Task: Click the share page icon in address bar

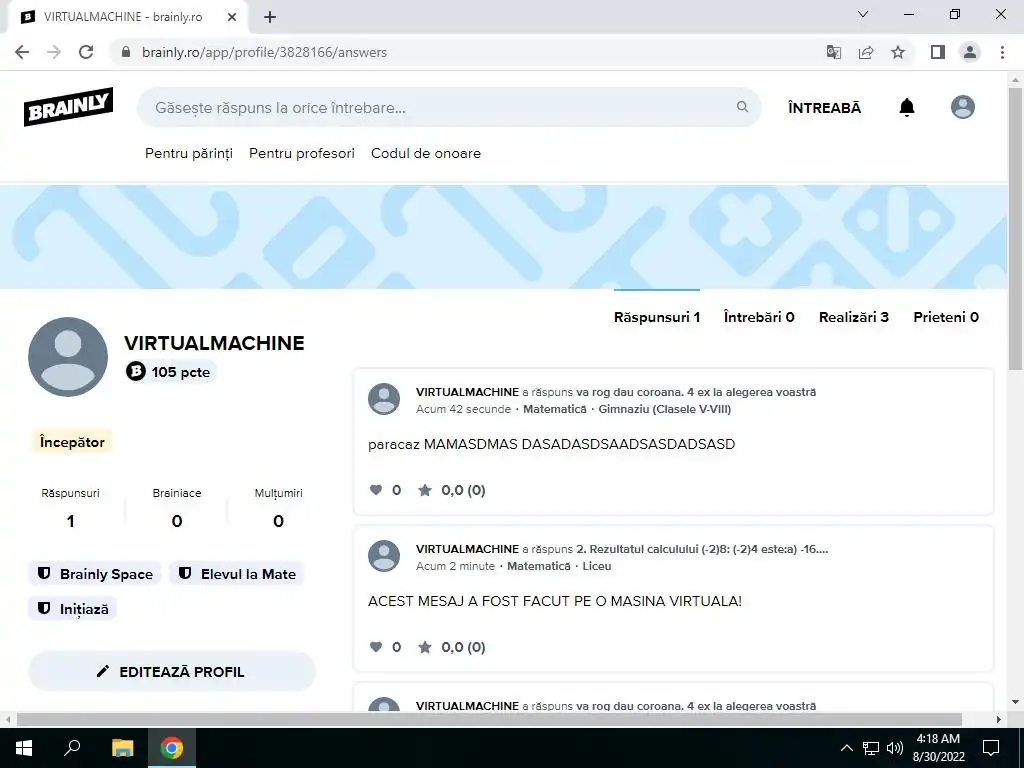Action: [x=866, y=52]
